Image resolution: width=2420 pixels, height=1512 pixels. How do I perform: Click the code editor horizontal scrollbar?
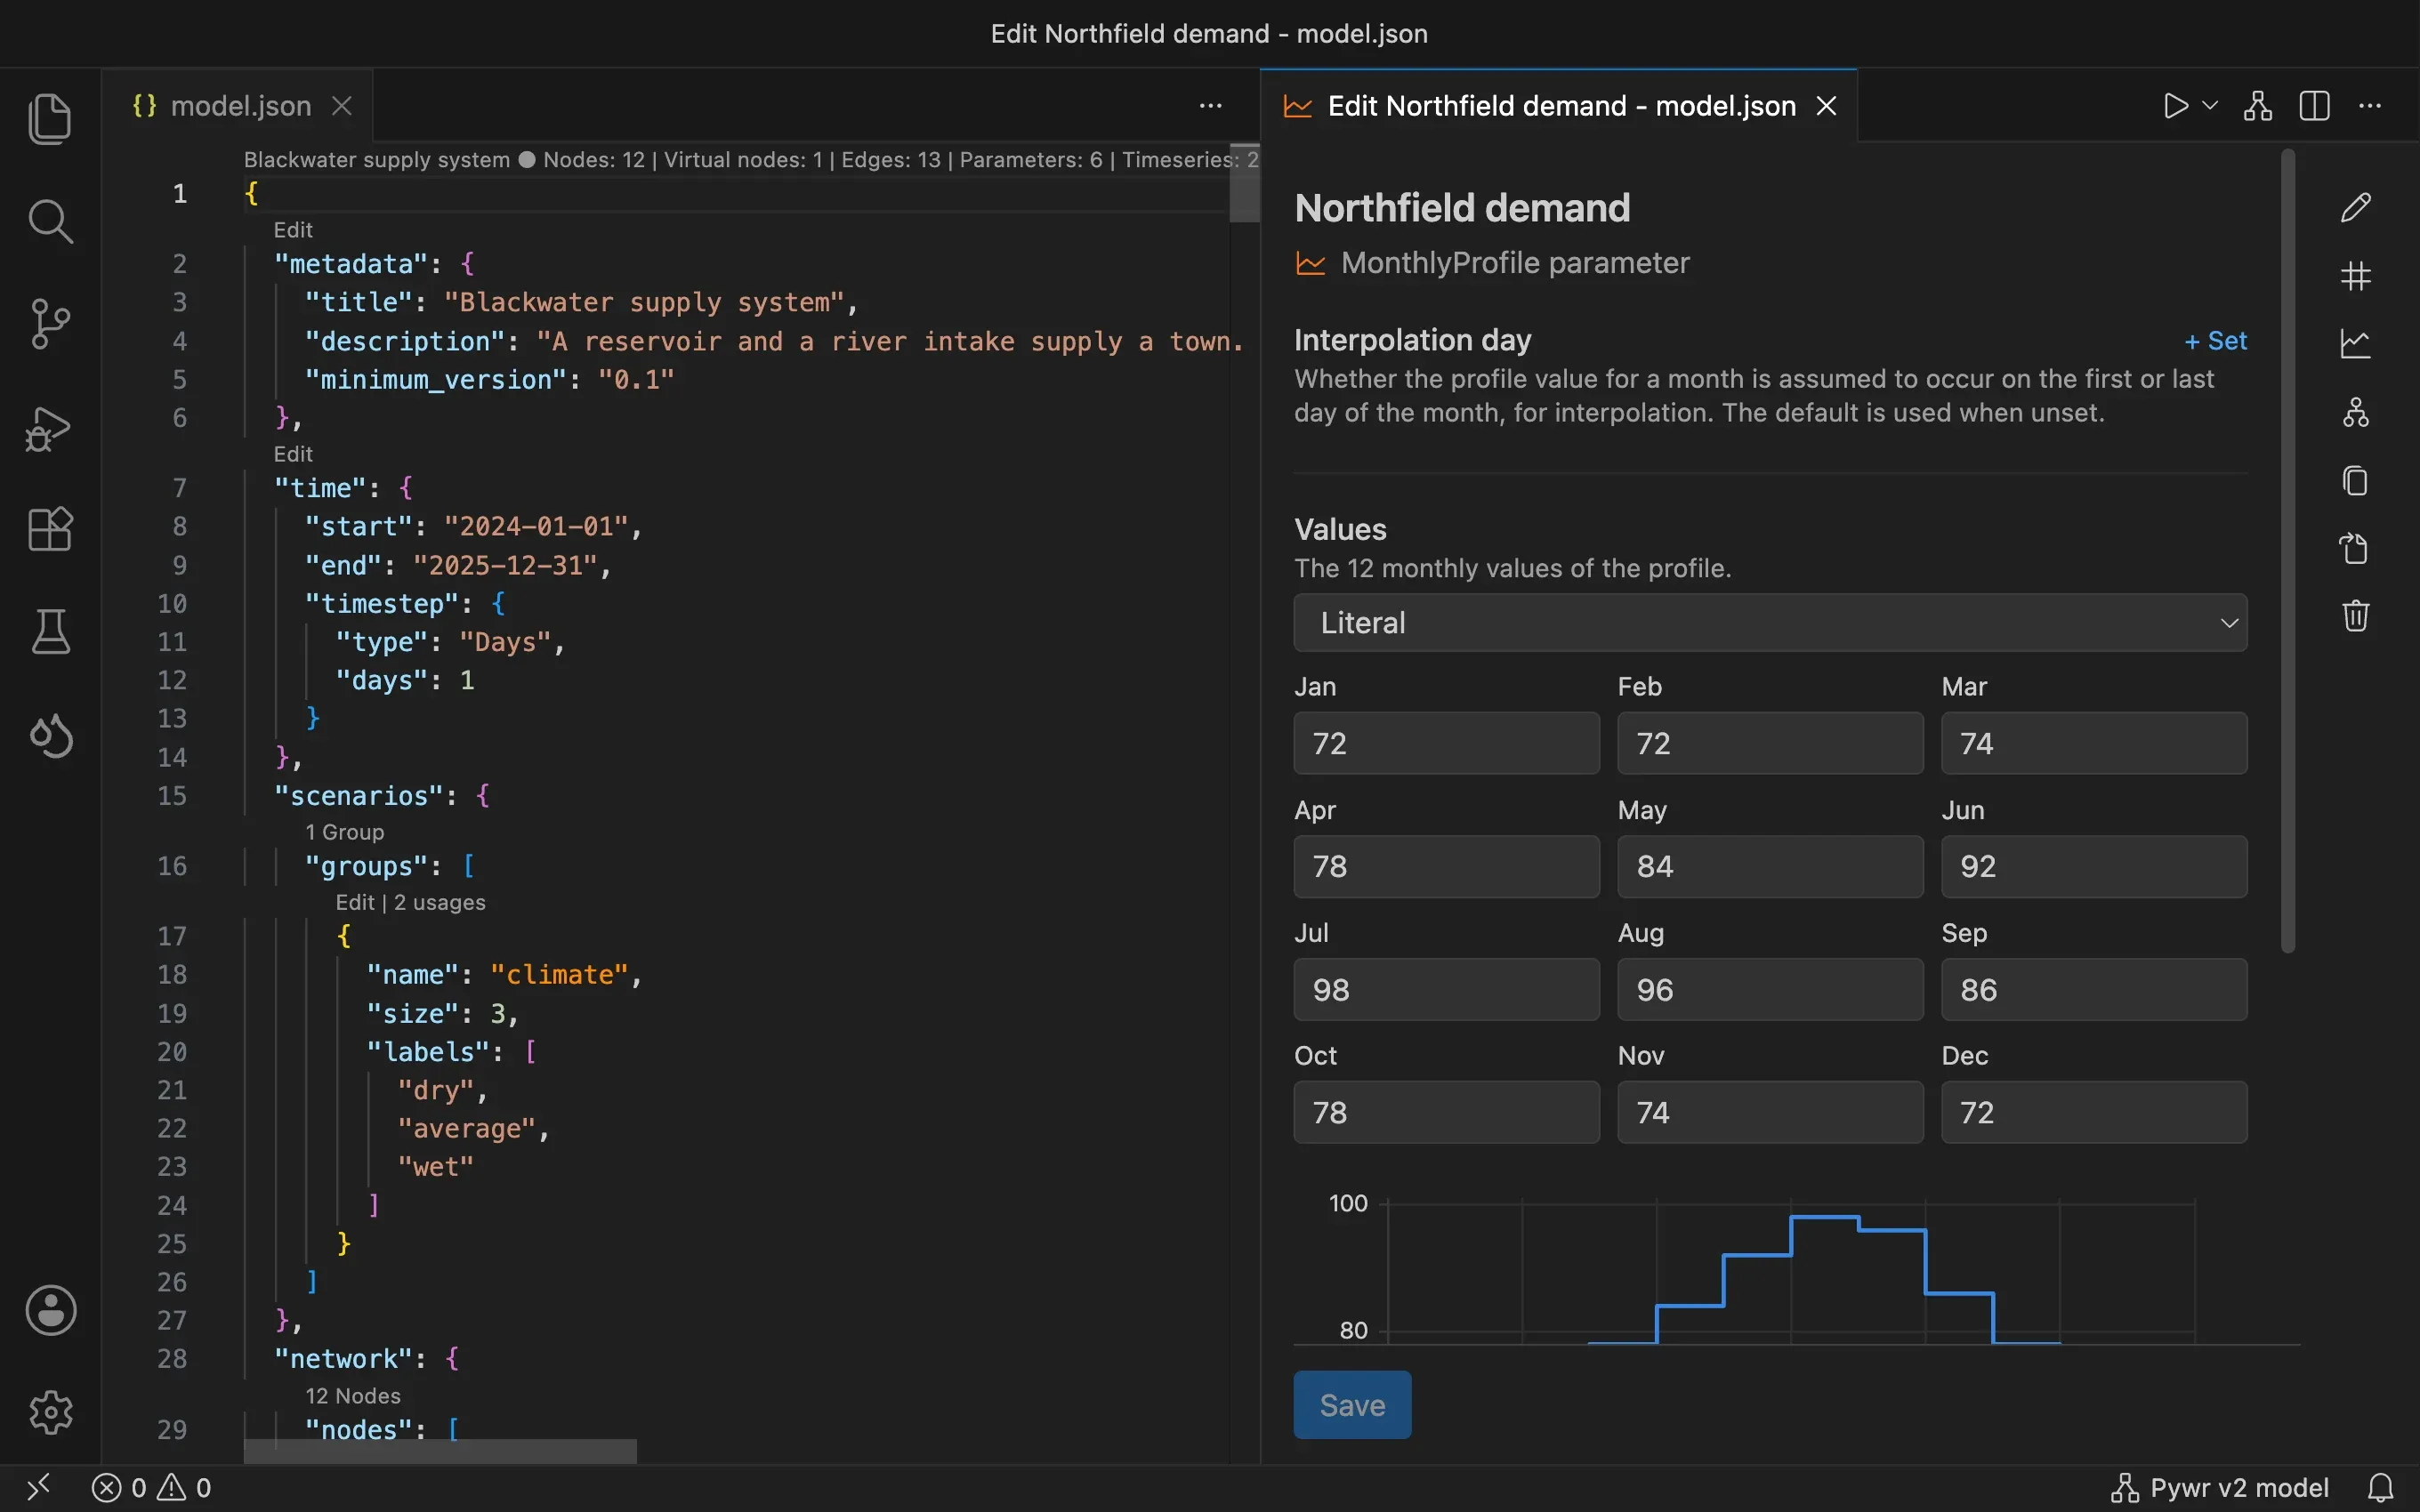point(440,1451)
